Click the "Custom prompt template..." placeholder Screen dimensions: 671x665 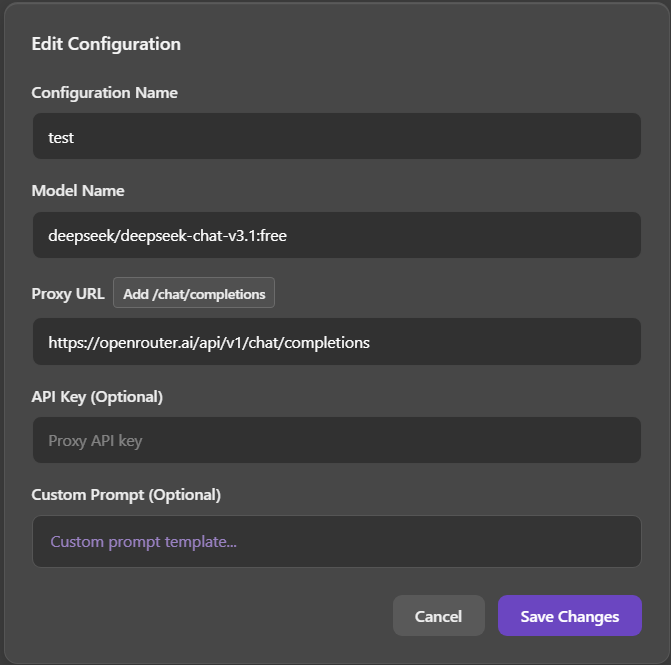[144, 542]
